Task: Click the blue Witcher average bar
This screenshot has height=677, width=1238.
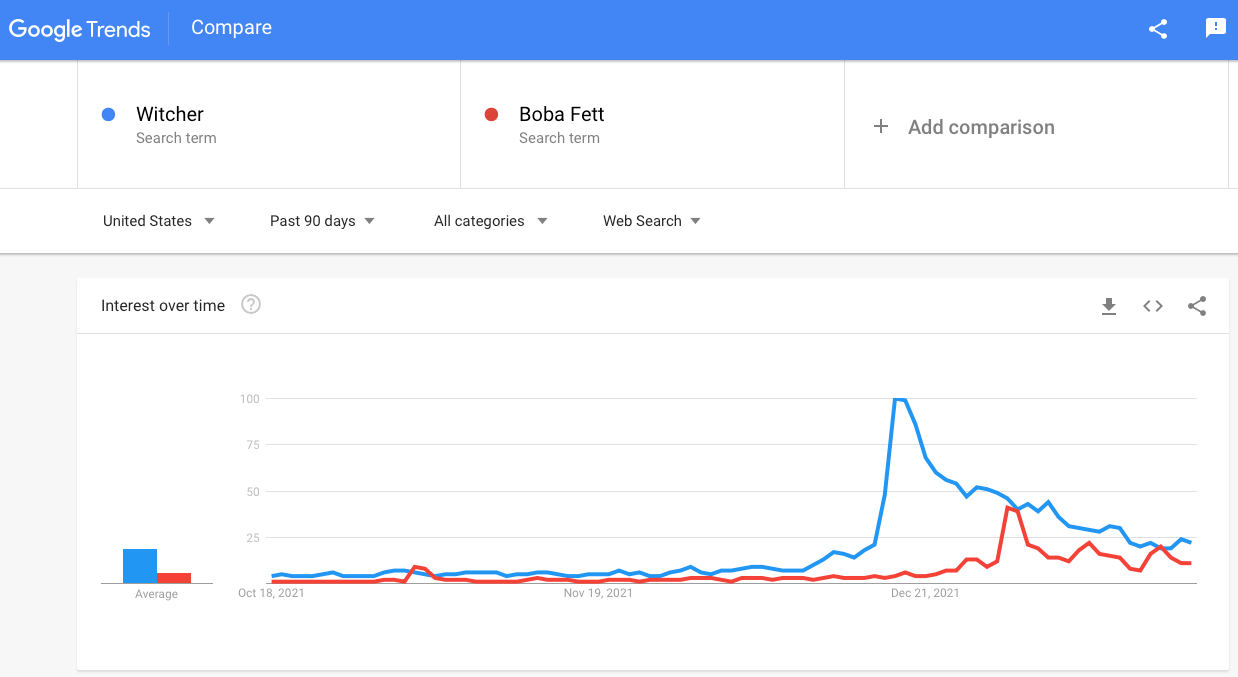Action: point(140,566)
